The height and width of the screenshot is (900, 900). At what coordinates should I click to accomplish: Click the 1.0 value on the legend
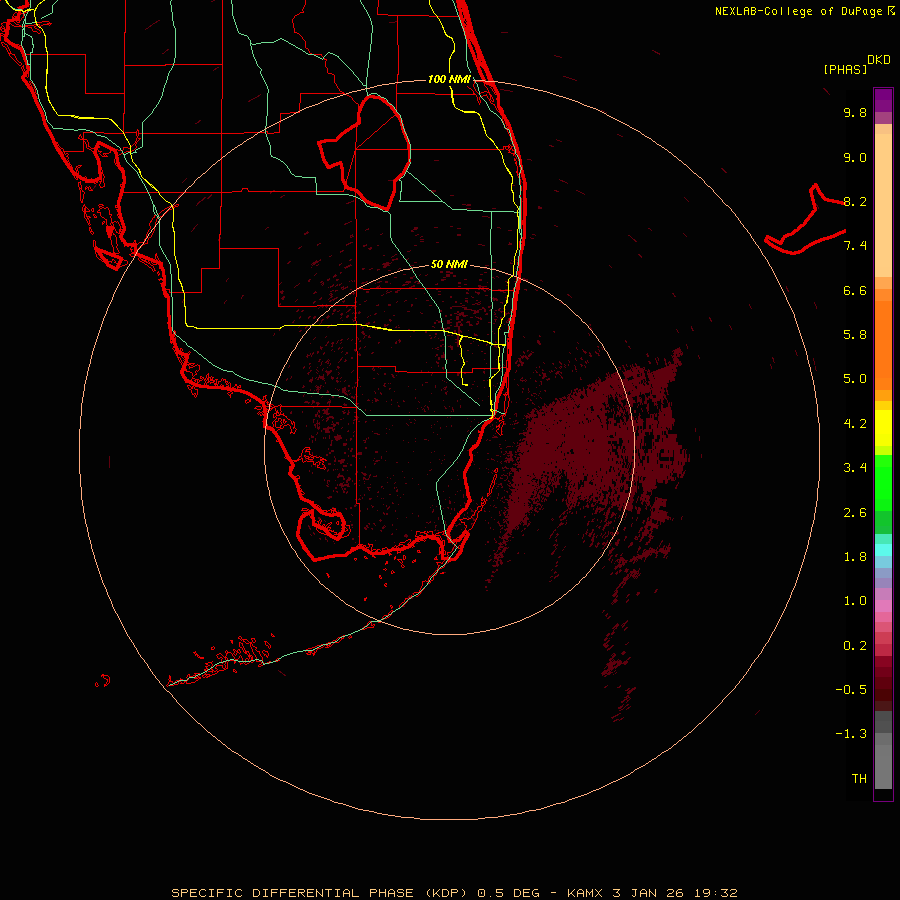tap(855, 601)
